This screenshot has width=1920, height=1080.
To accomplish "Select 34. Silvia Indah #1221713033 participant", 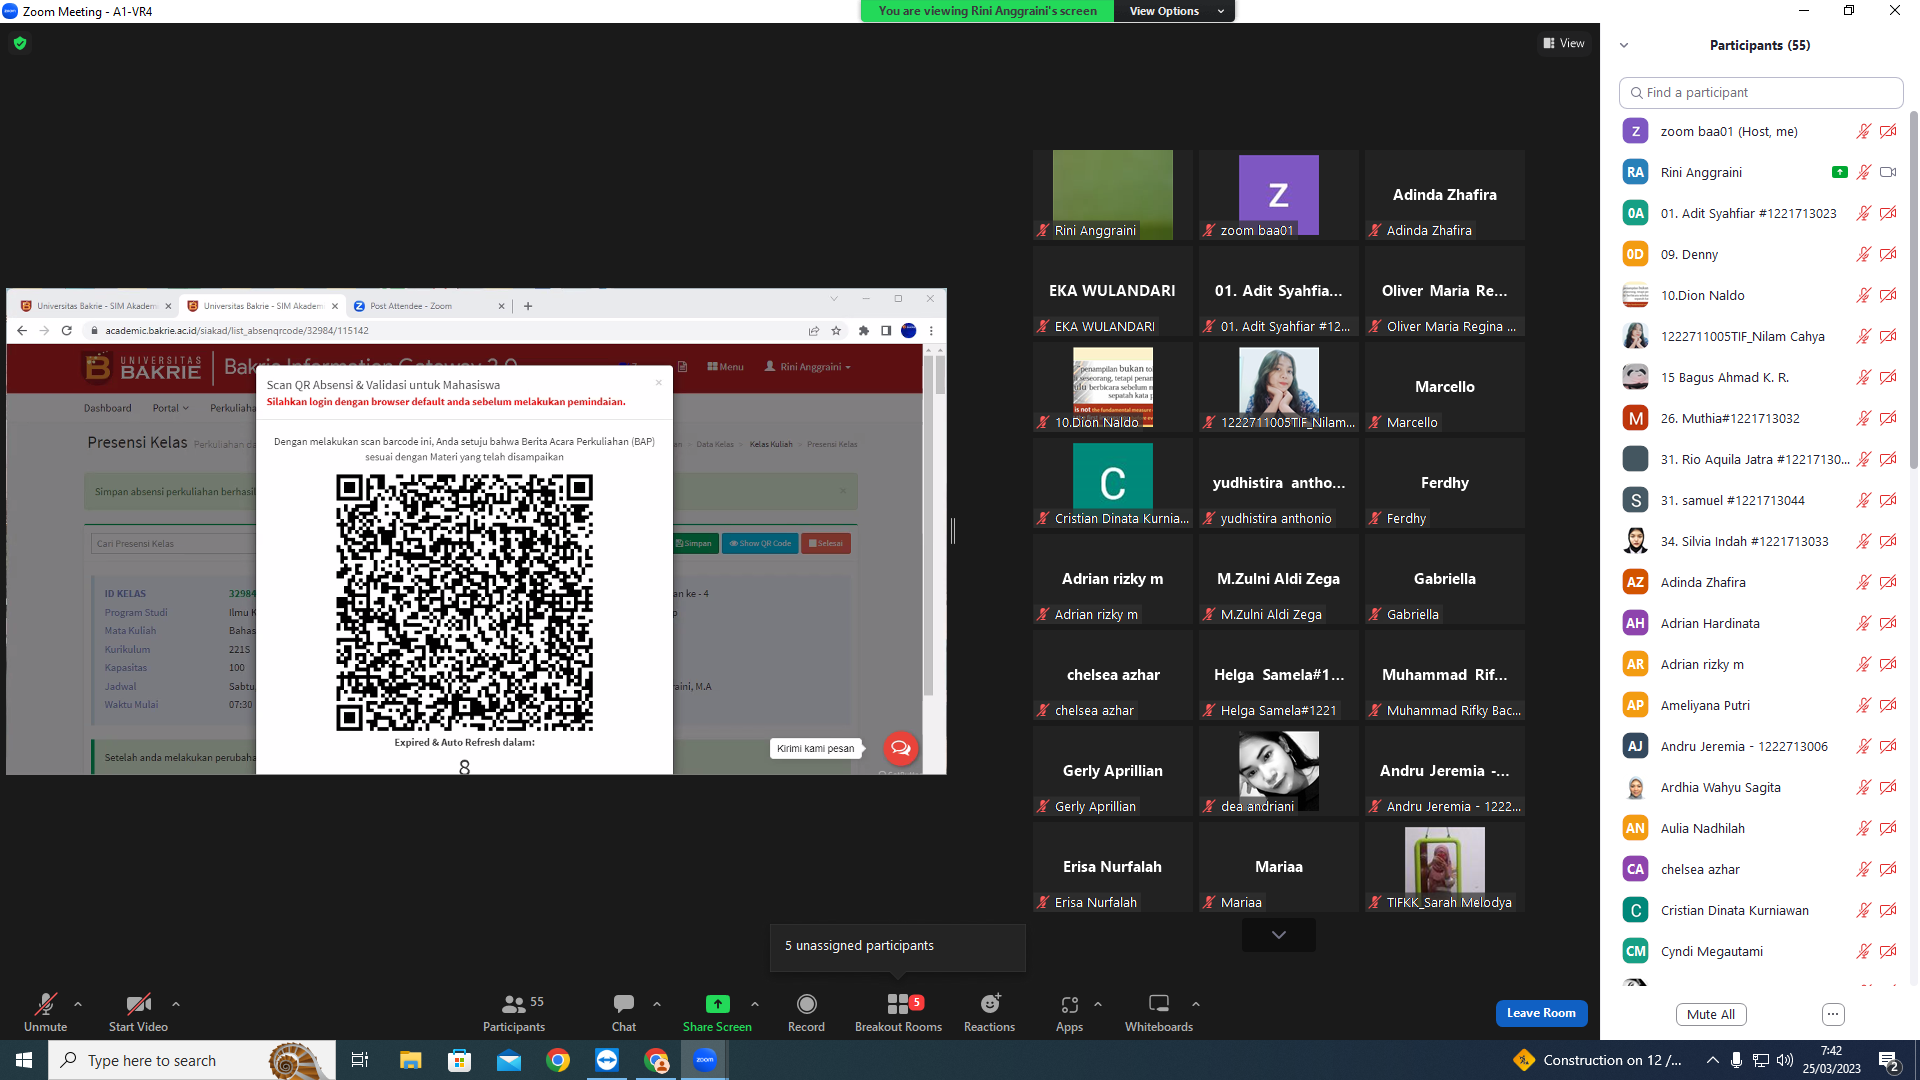I will click(1759, 541).
